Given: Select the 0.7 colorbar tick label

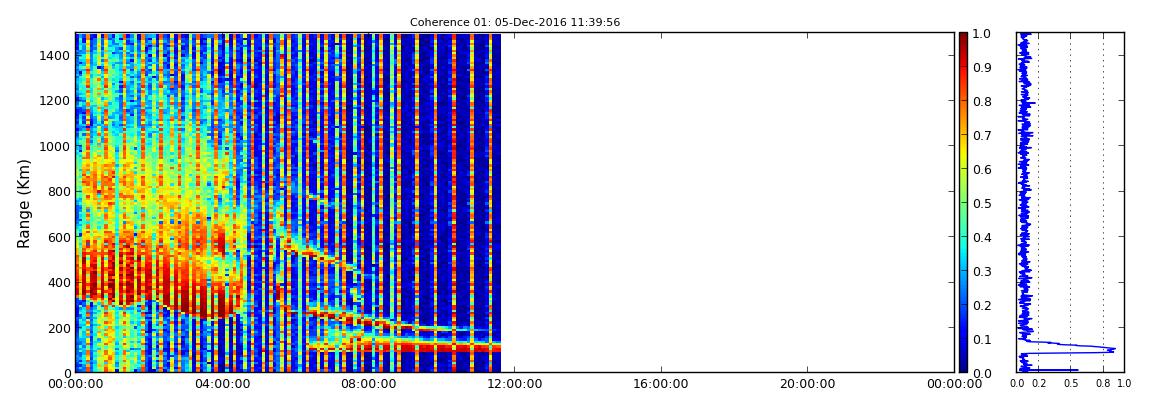Looking at the screenshot, I should pos(983,136).
